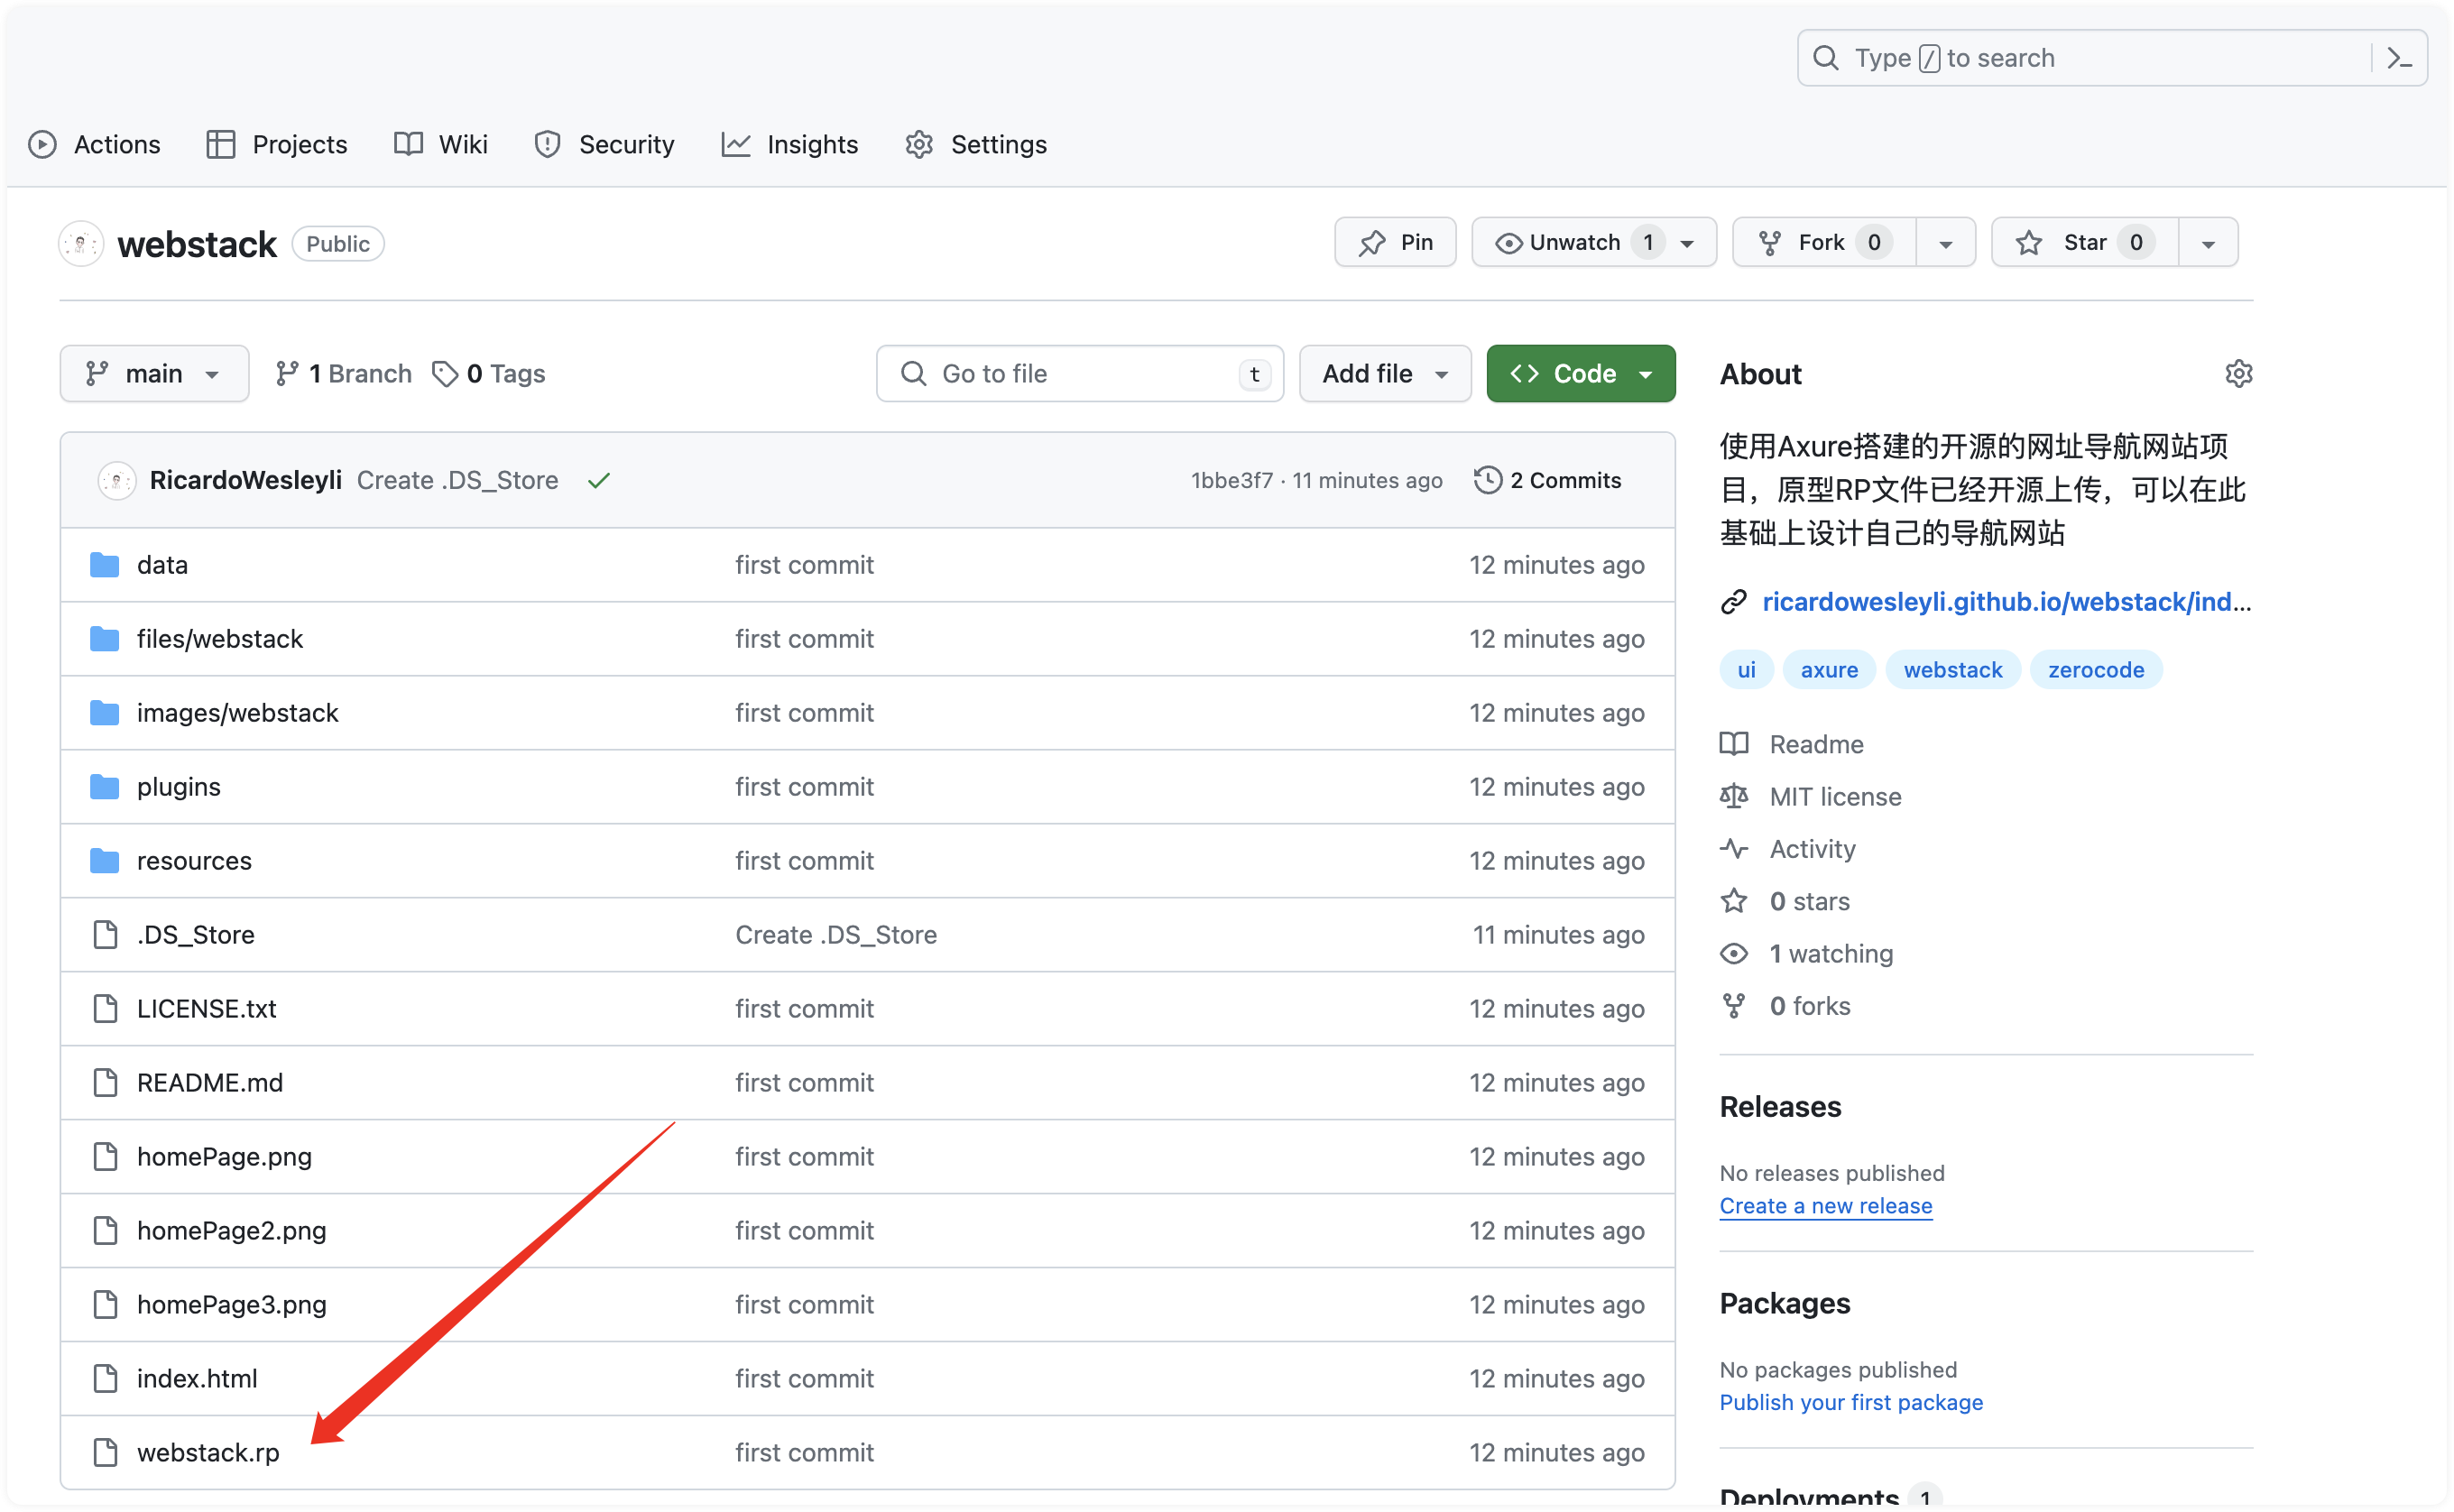
Task: Expand the Add file dropdown
Action: point(1385,374)
